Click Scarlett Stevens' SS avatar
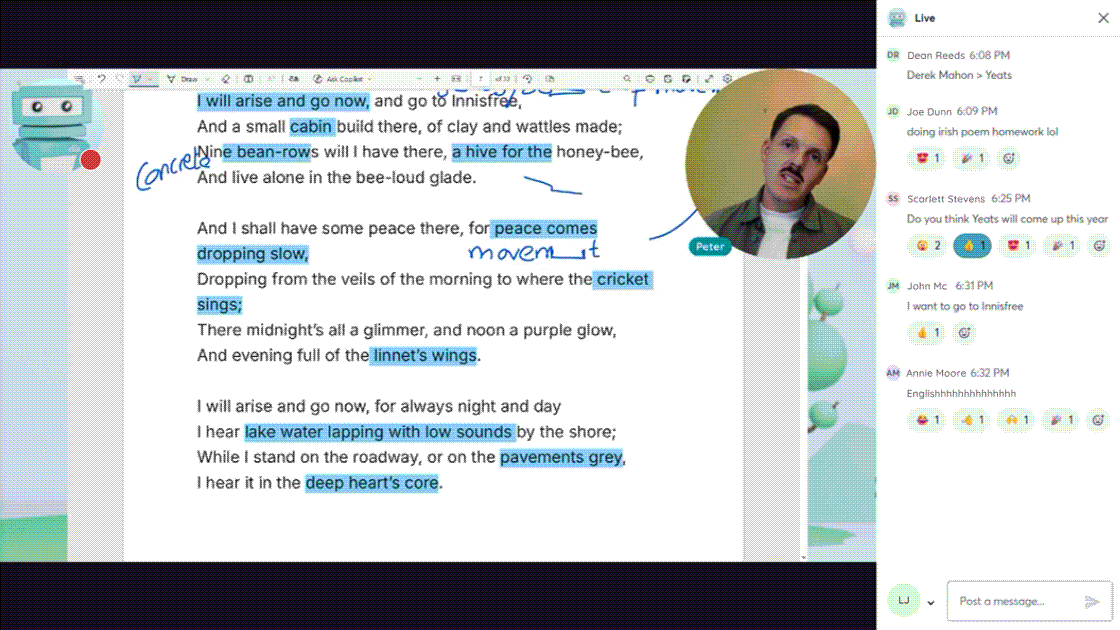This screenshot has width=1120, height=630. (x=893, y=199)
